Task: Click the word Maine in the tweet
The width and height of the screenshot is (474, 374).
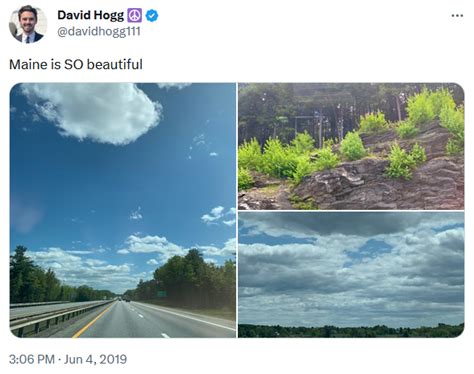Action: tap(28, 64)
